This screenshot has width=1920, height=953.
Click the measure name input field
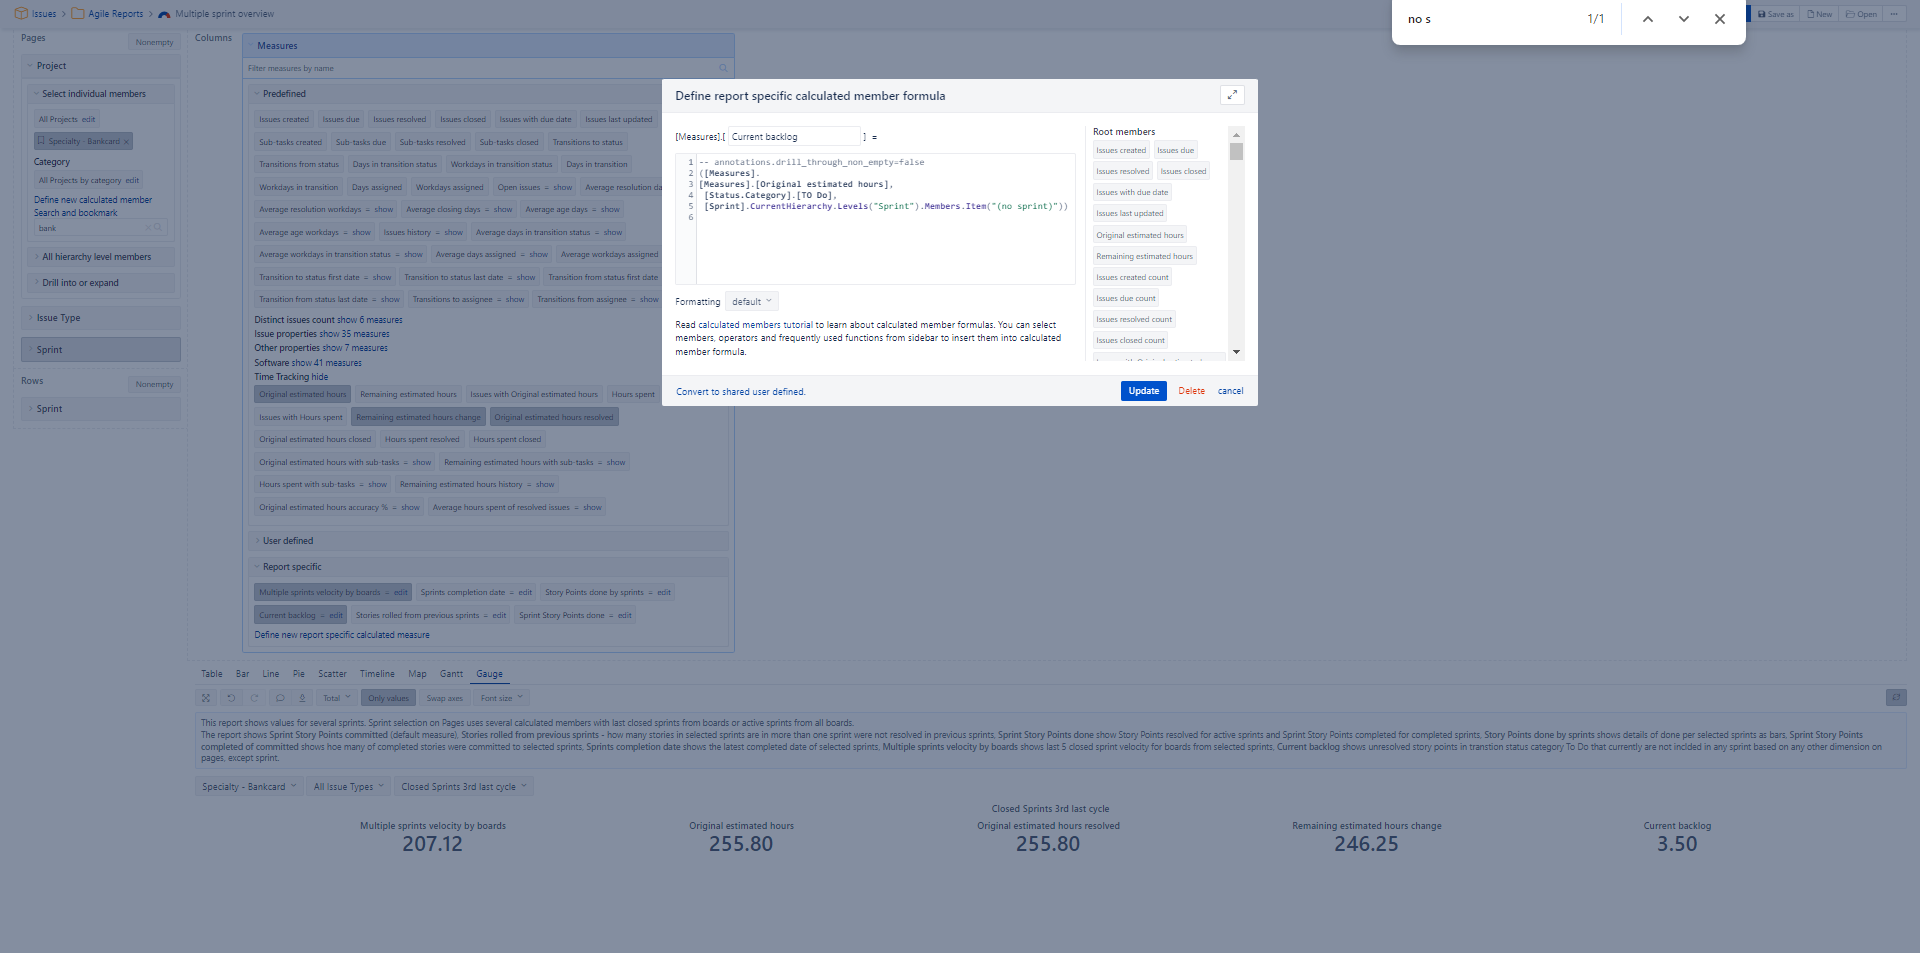coord(794,136)
